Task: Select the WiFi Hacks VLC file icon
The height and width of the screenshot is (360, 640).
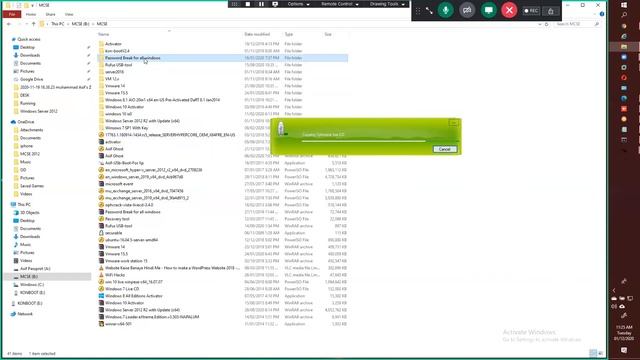Action: pos(101,275)
